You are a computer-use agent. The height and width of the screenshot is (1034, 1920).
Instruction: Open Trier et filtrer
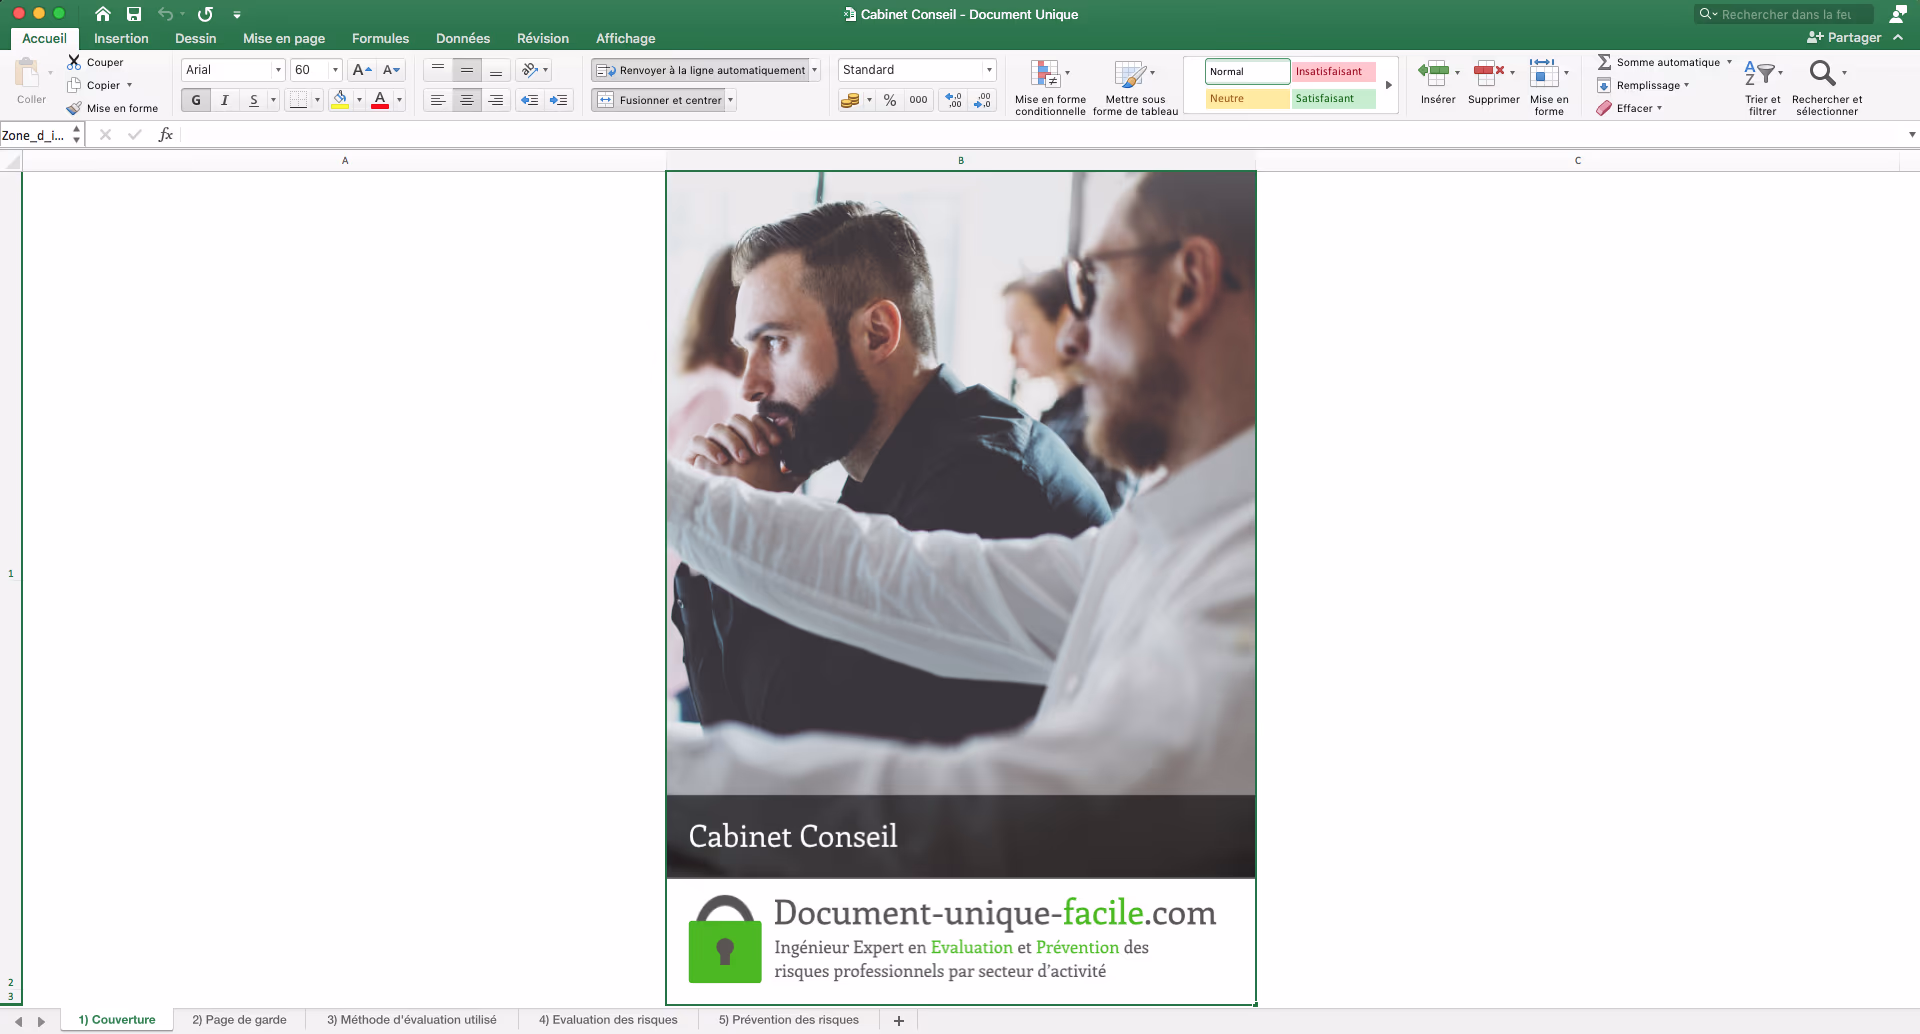click(x=1762, y=88)
